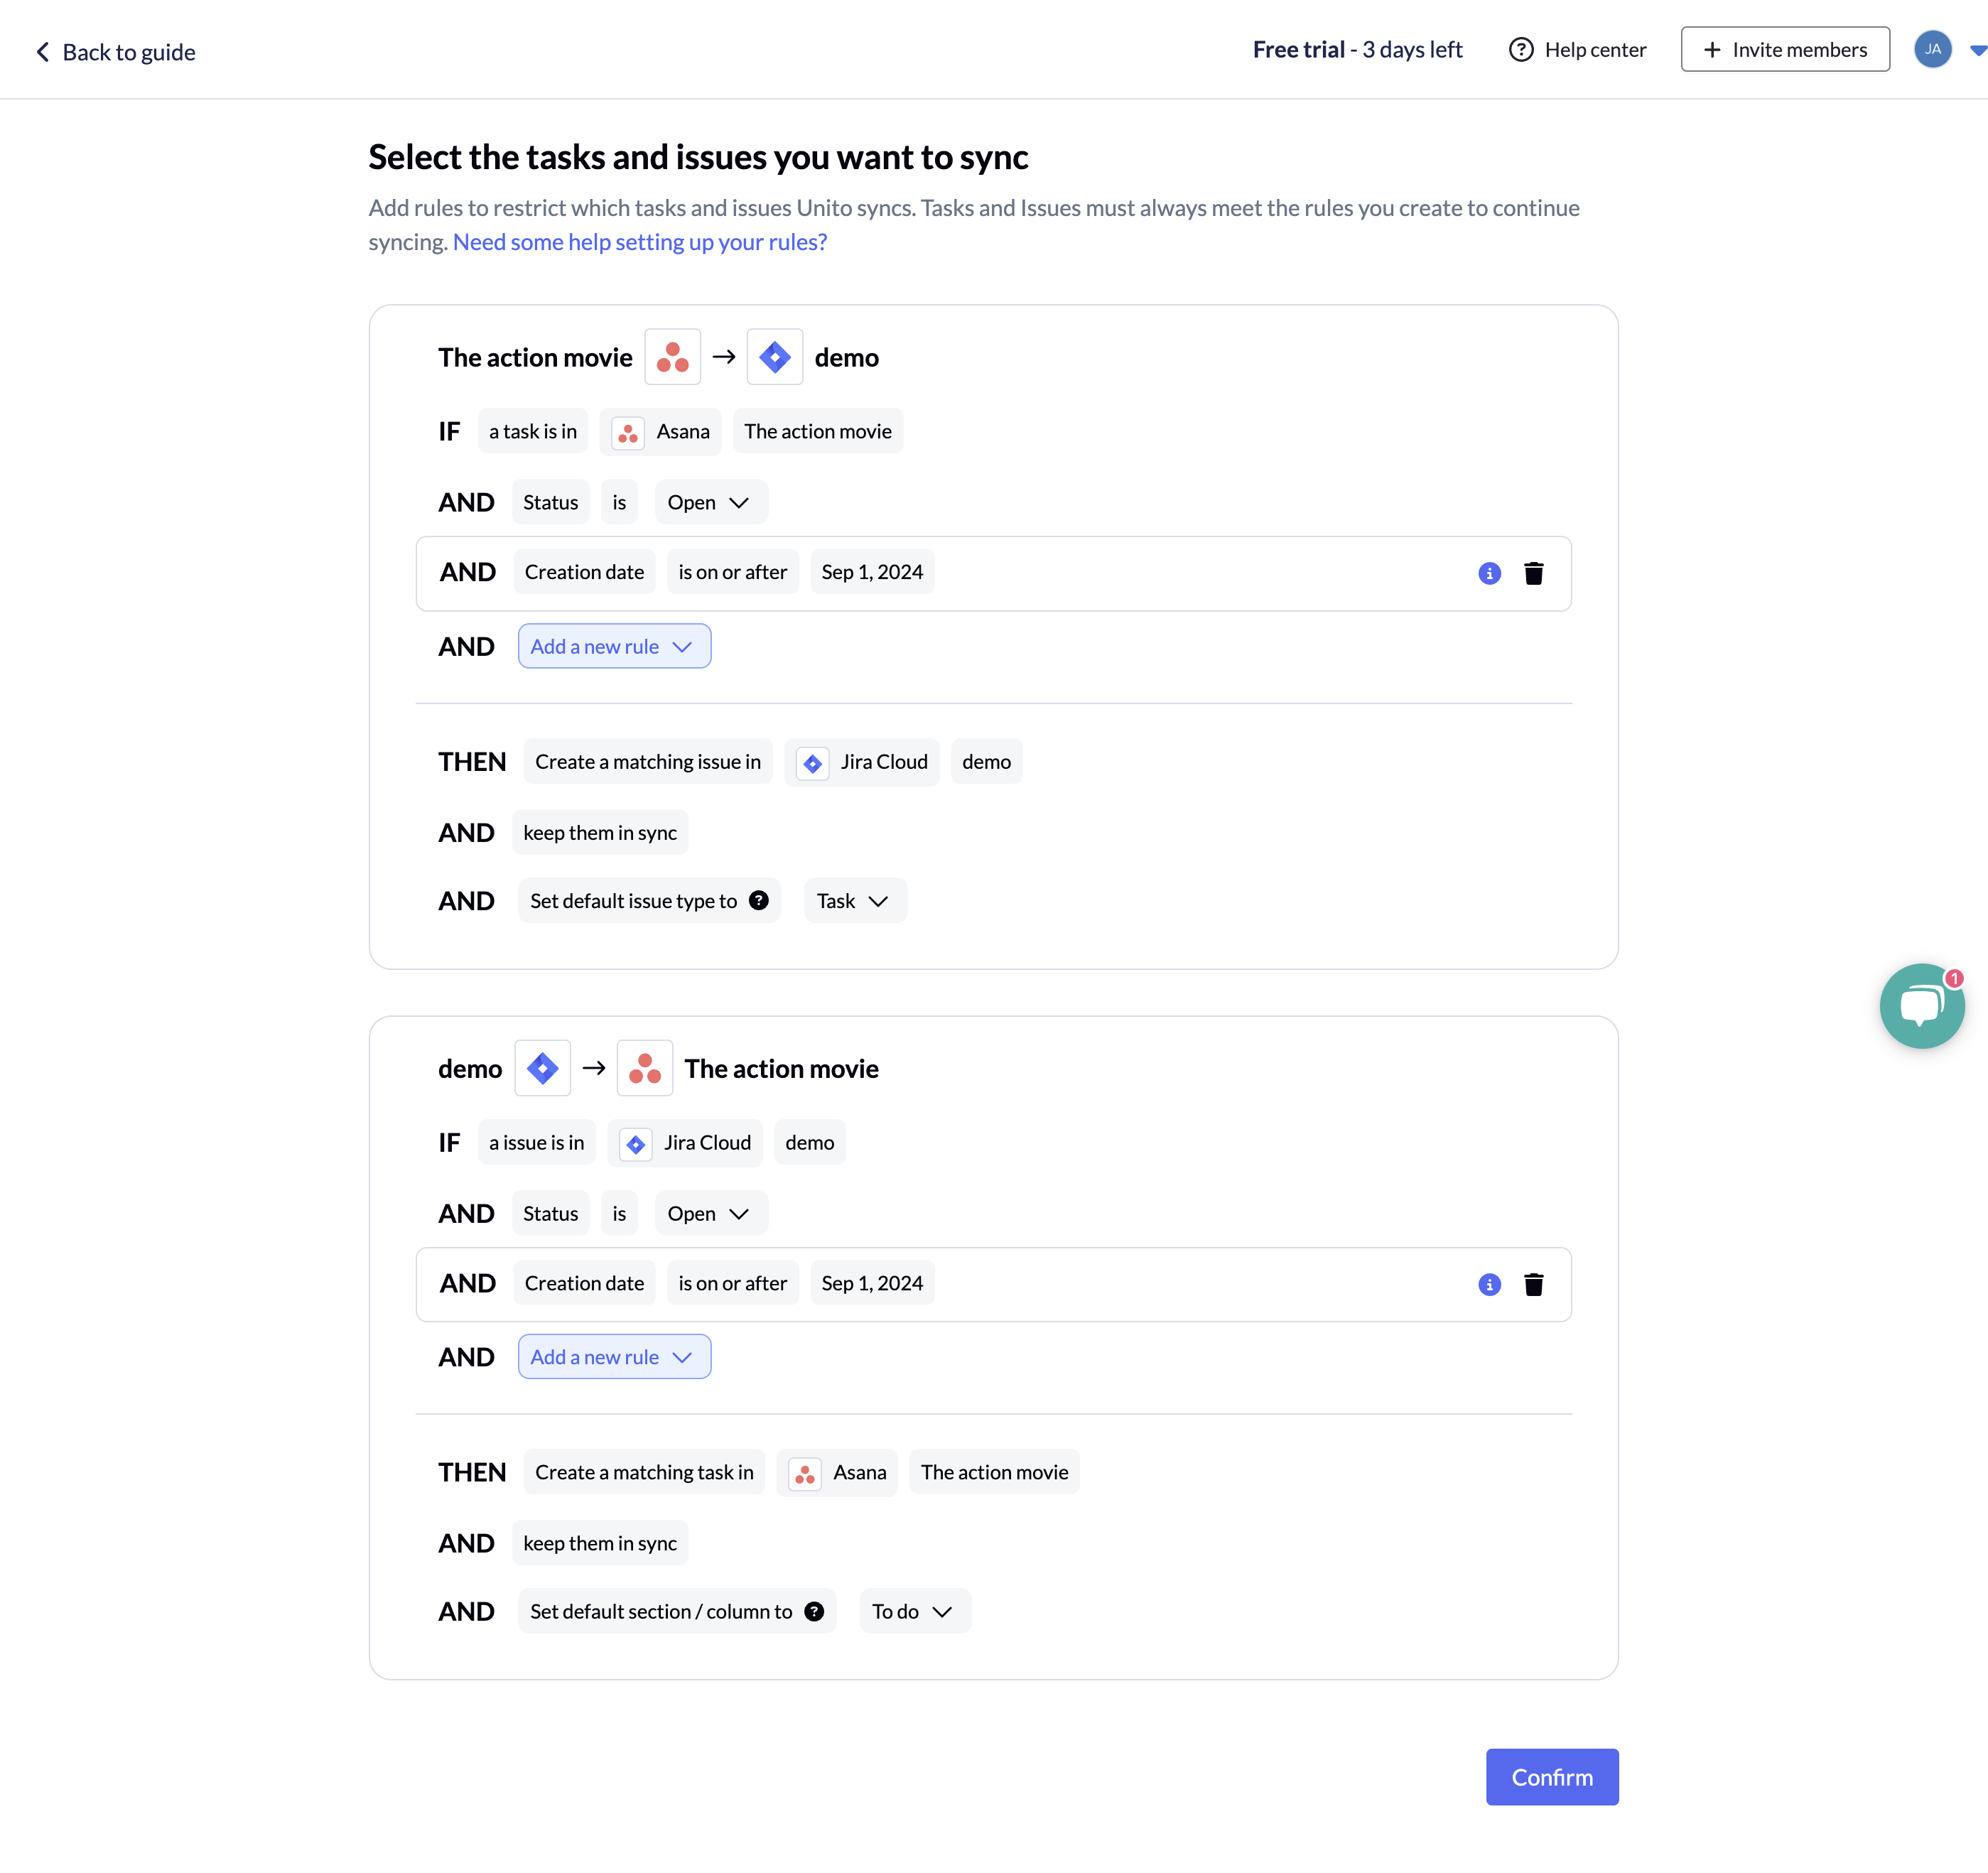1988x1873 pixels.
Task: Click Asana icon in 'Create a matching task in' row
Action: pyautogui.click(x=805, y=1474)
